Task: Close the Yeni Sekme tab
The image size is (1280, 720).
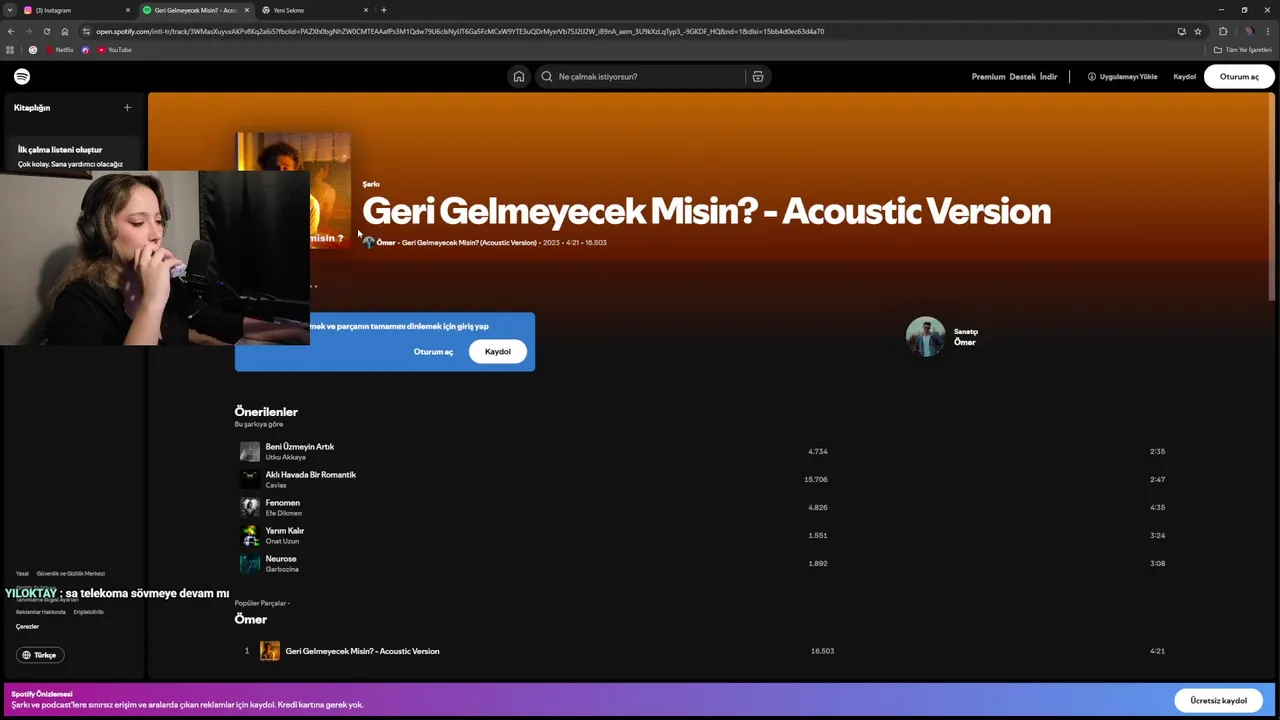Action: point(365,10)
